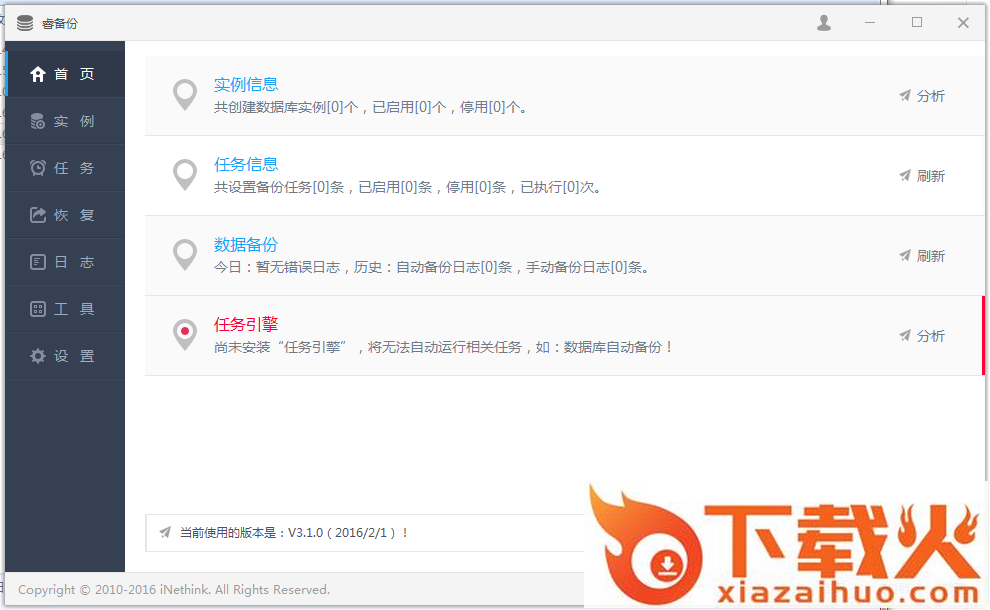Click the 任务信息 heading link
This screenshot has height=610, width=990.
[x=246, y=165]
